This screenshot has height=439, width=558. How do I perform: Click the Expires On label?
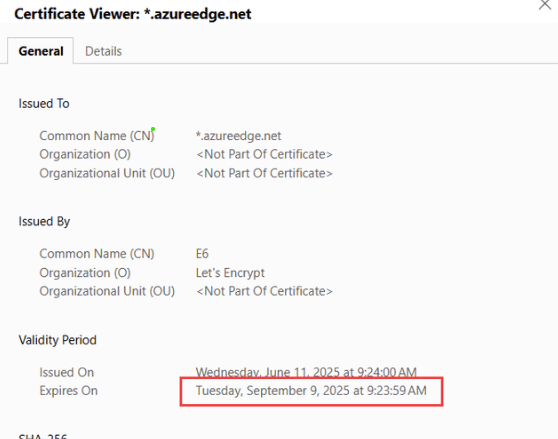coord(68,391)
